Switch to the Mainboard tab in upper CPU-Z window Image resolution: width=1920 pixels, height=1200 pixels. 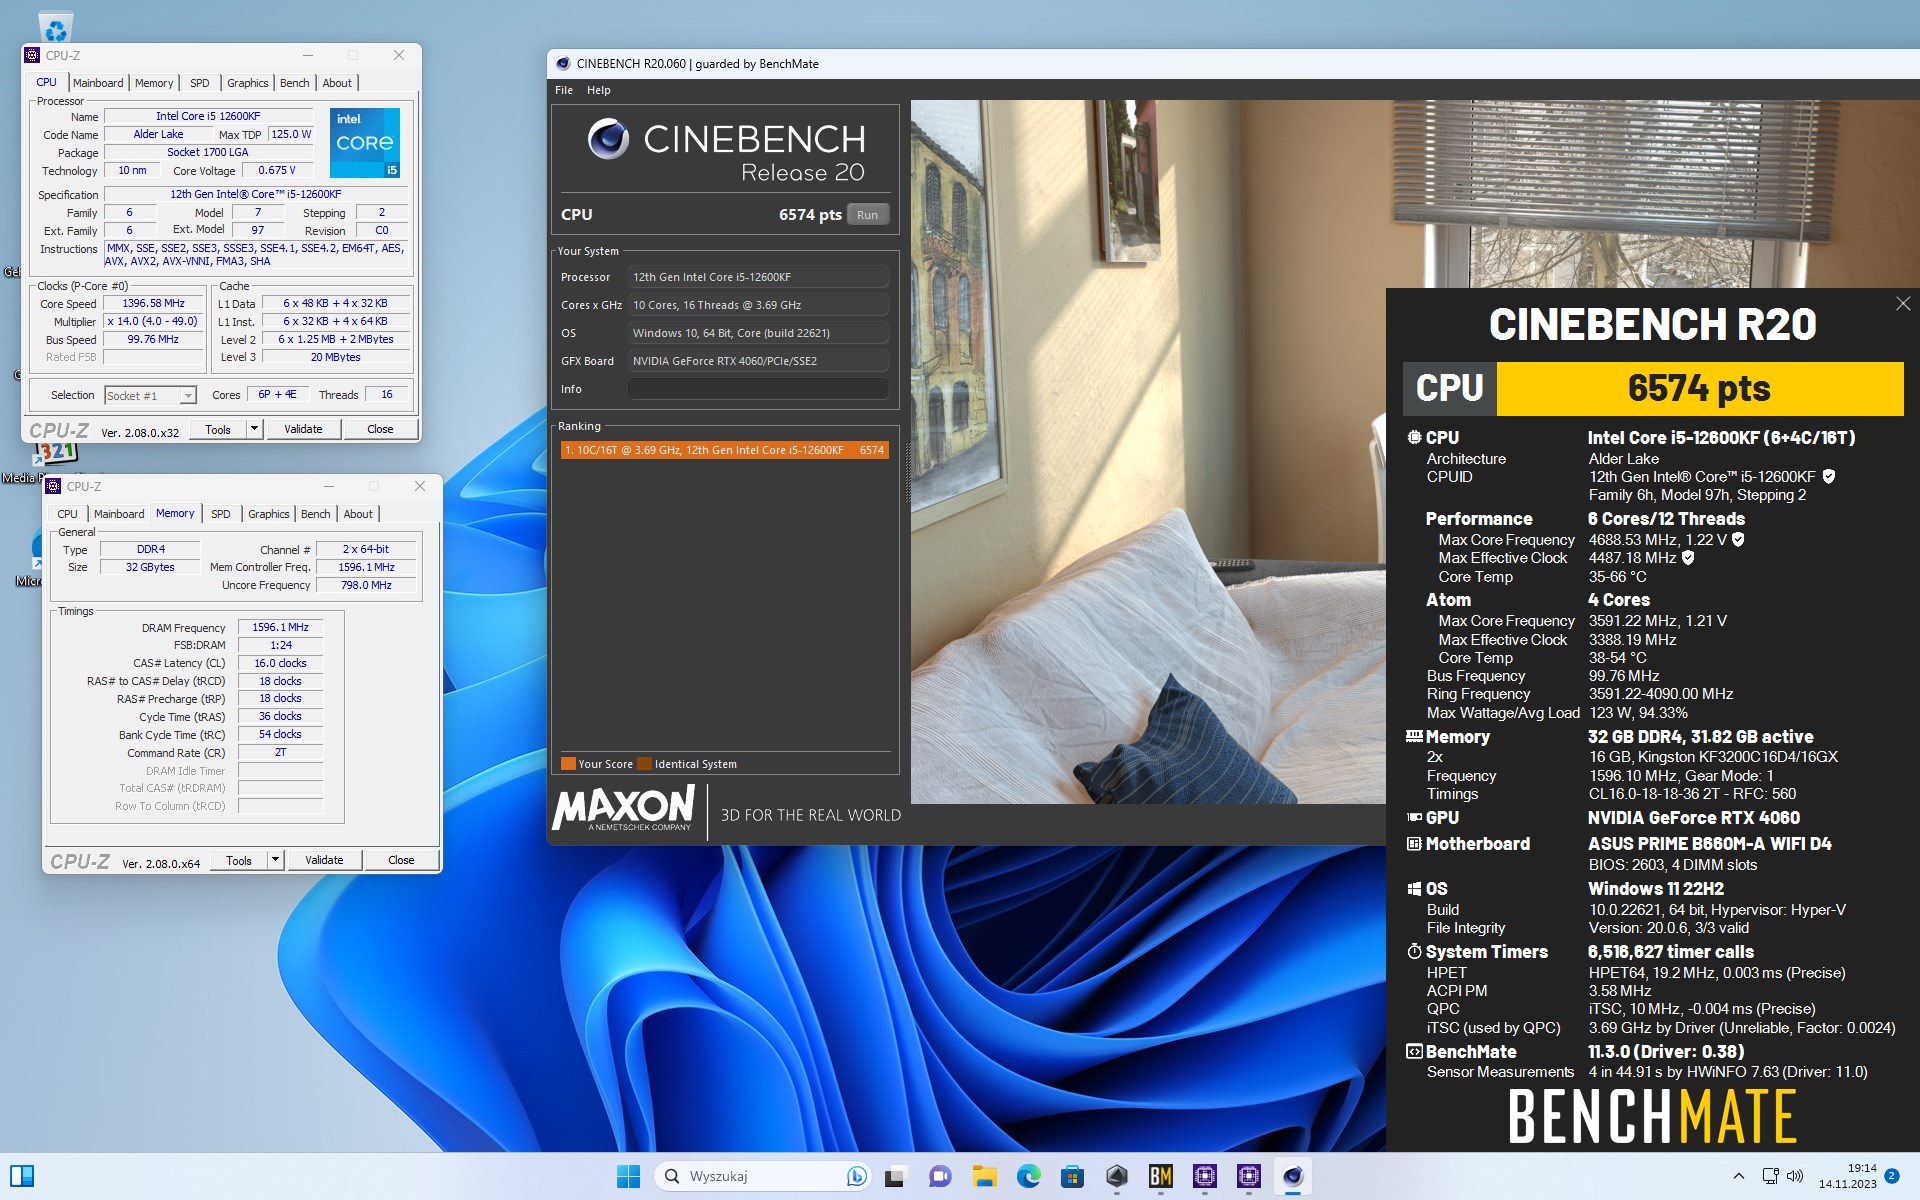coord(98,83)
